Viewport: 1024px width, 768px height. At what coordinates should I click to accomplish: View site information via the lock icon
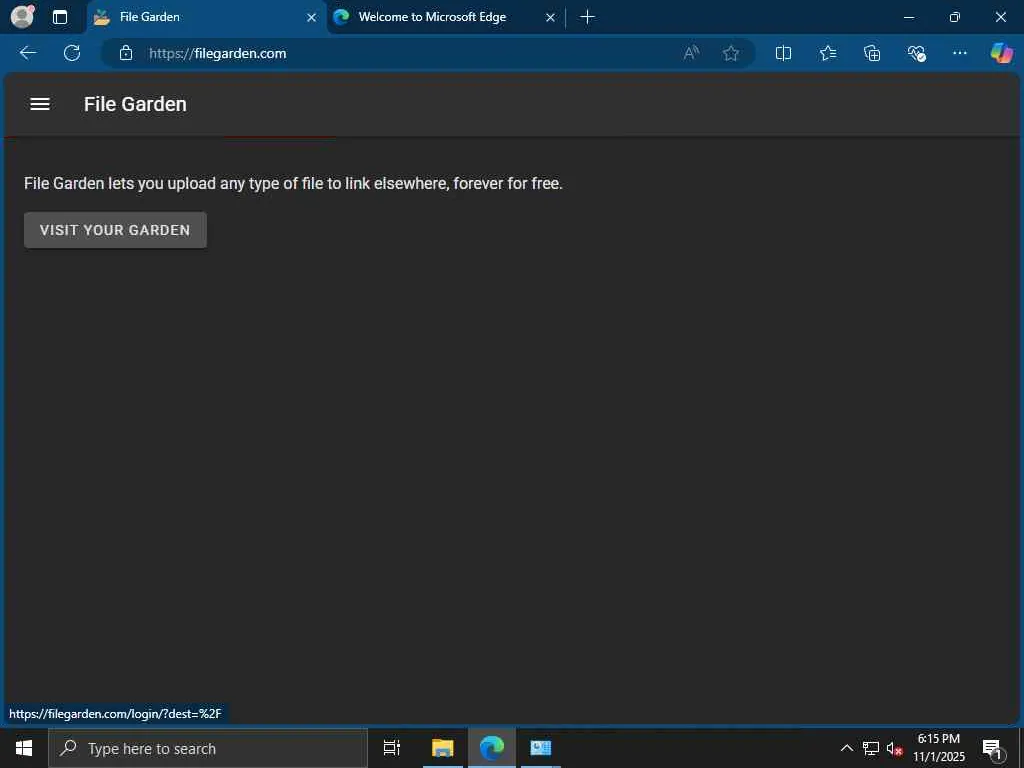[x=126, y=53]
